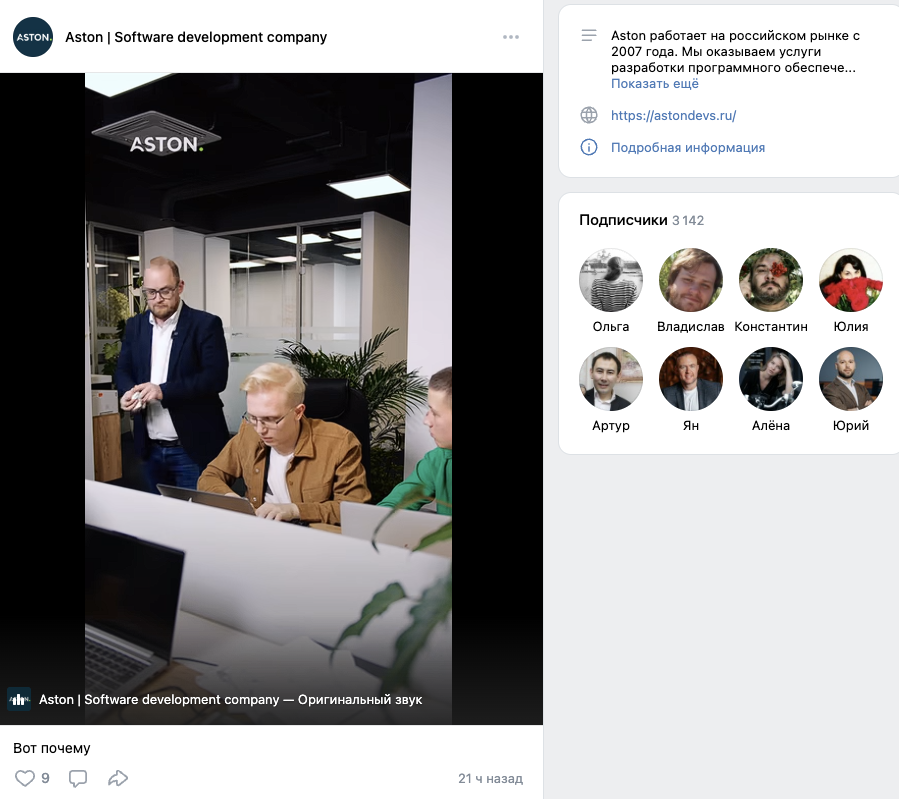Click the original sound caption on video

tap(230, 699)
